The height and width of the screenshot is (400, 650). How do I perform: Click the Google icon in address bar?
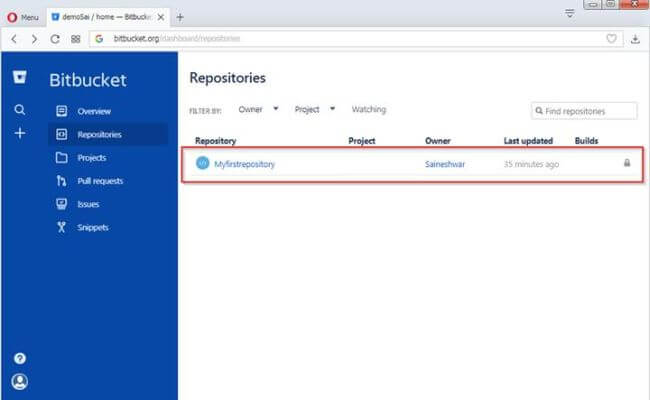(x=99, y=39)
